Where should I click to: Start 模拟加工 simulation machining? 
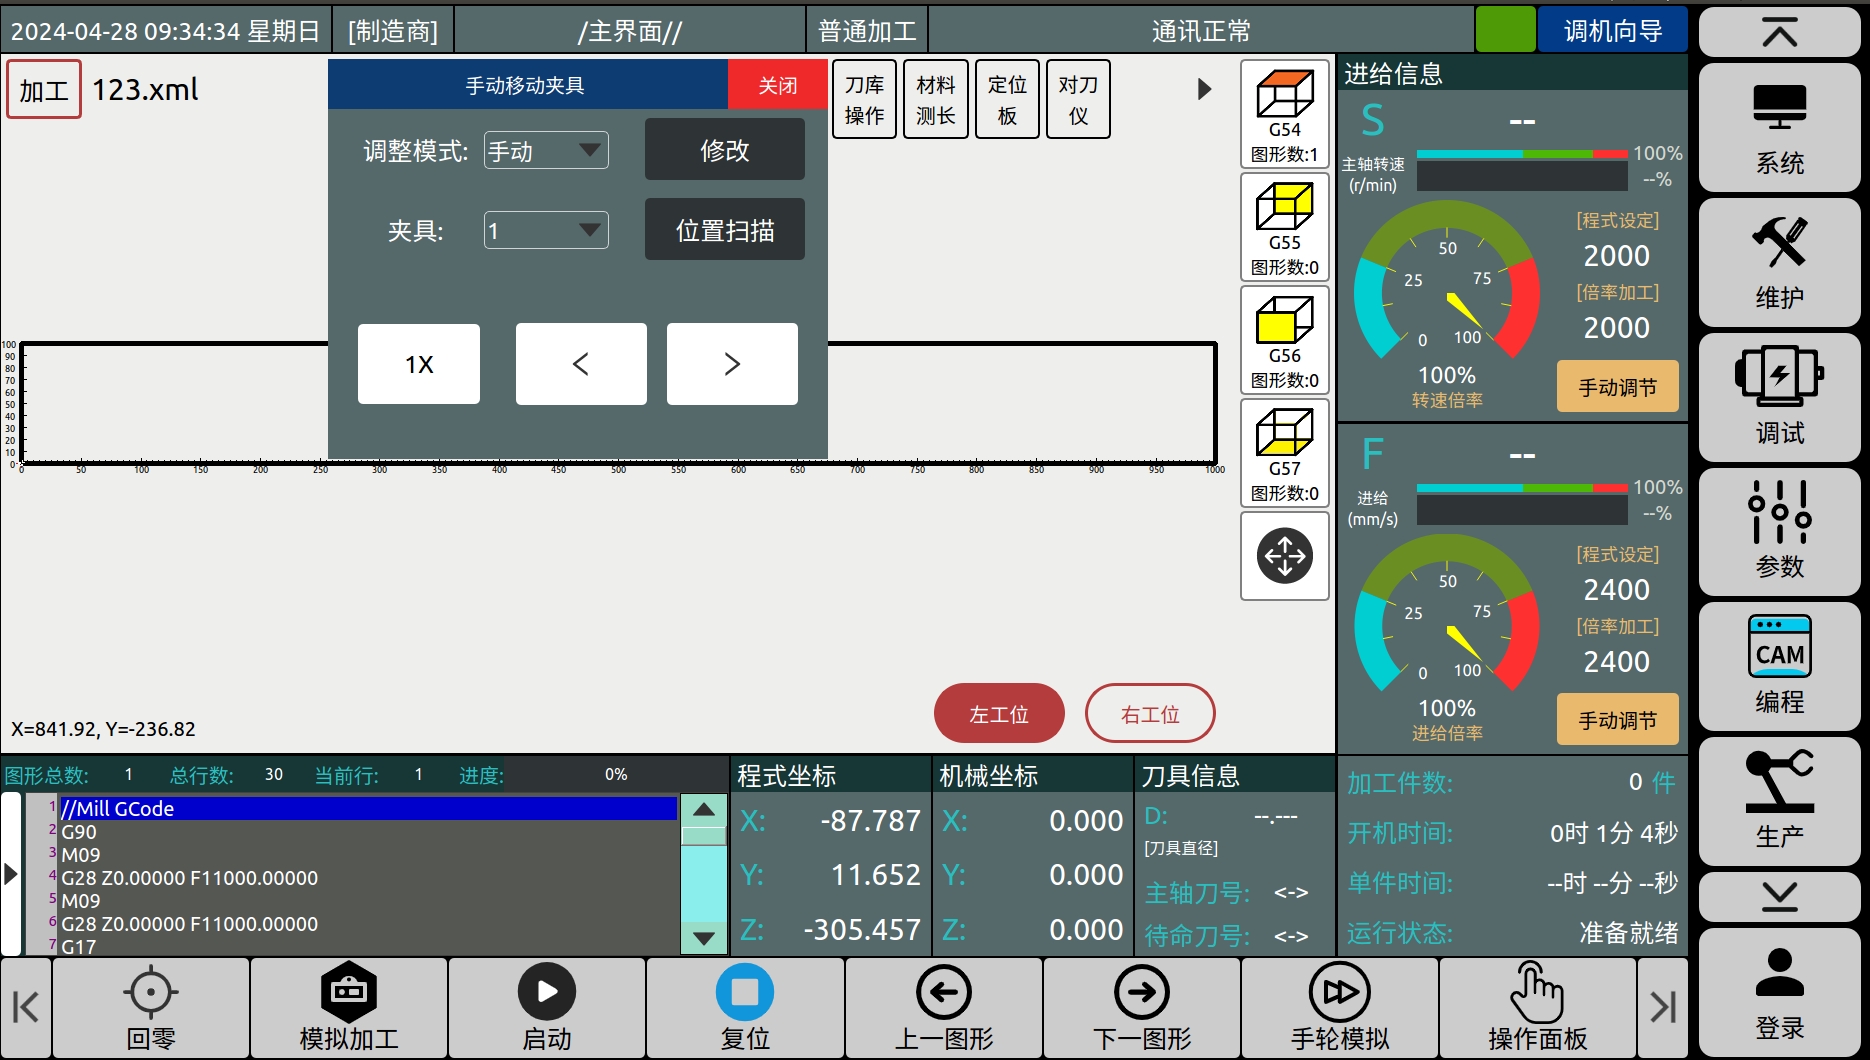pyautogui.click(x=349, y=1008)
